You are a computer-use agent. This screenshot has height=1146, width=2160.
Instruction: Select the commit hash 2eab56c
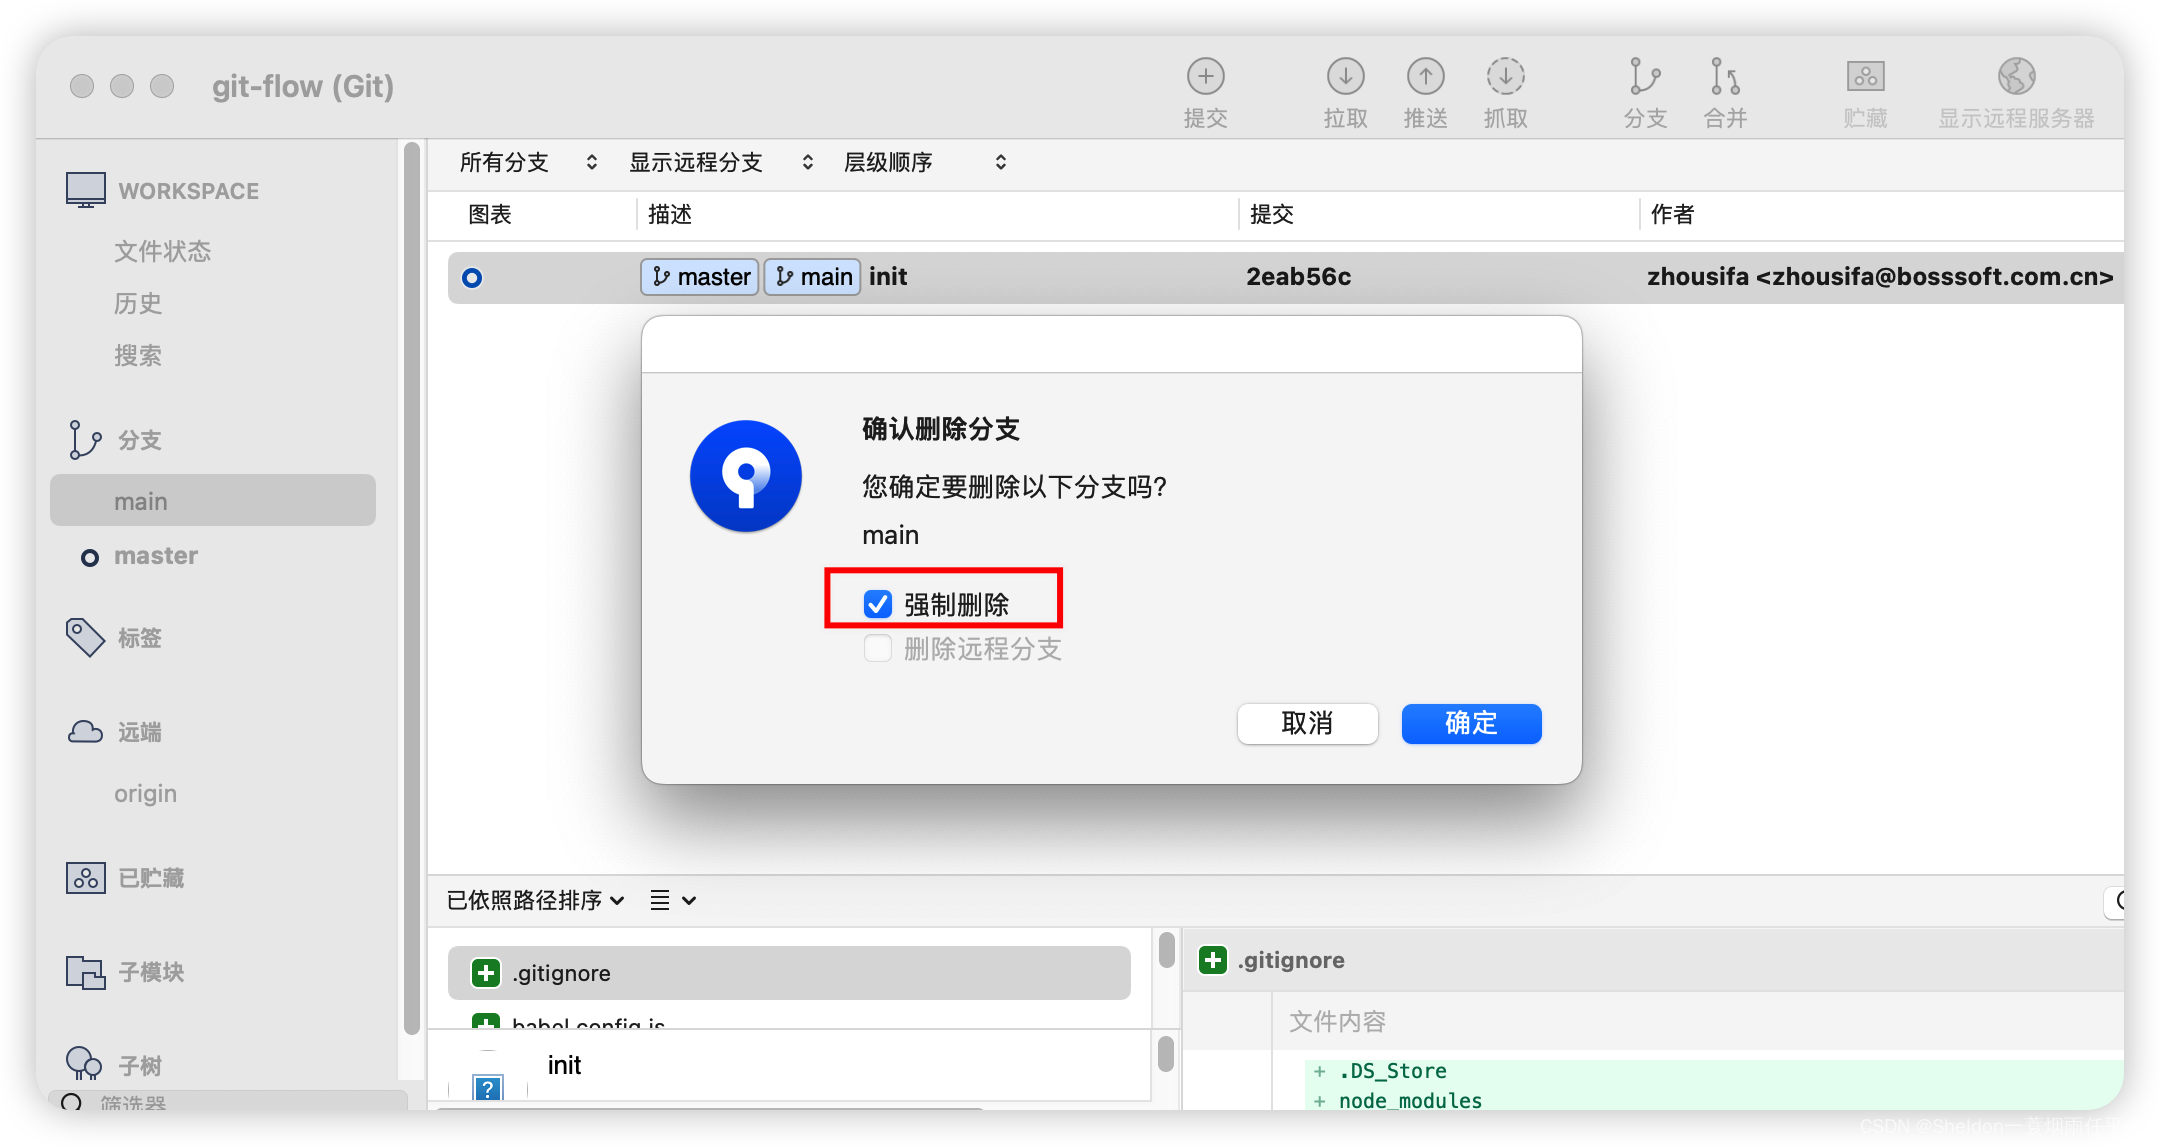click(x=1298, y=277)
